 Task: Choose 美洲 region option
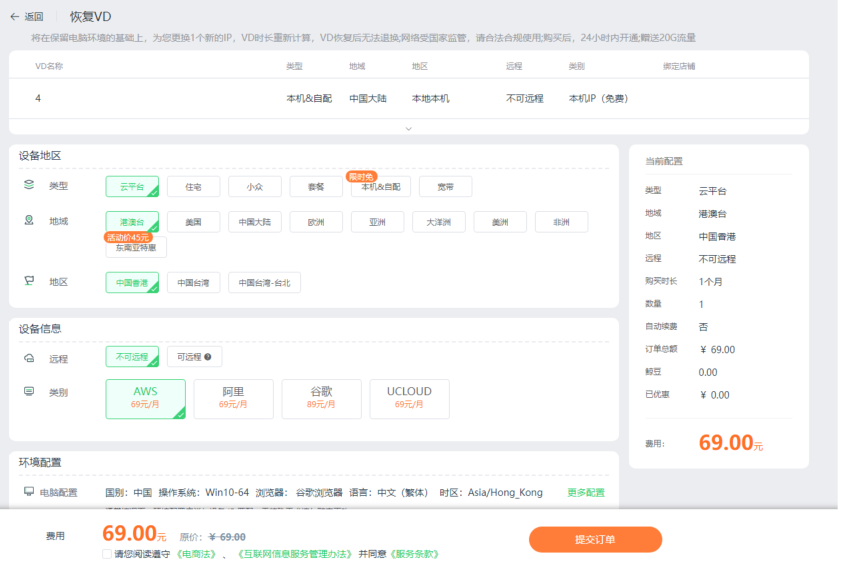tap(500, 222)
